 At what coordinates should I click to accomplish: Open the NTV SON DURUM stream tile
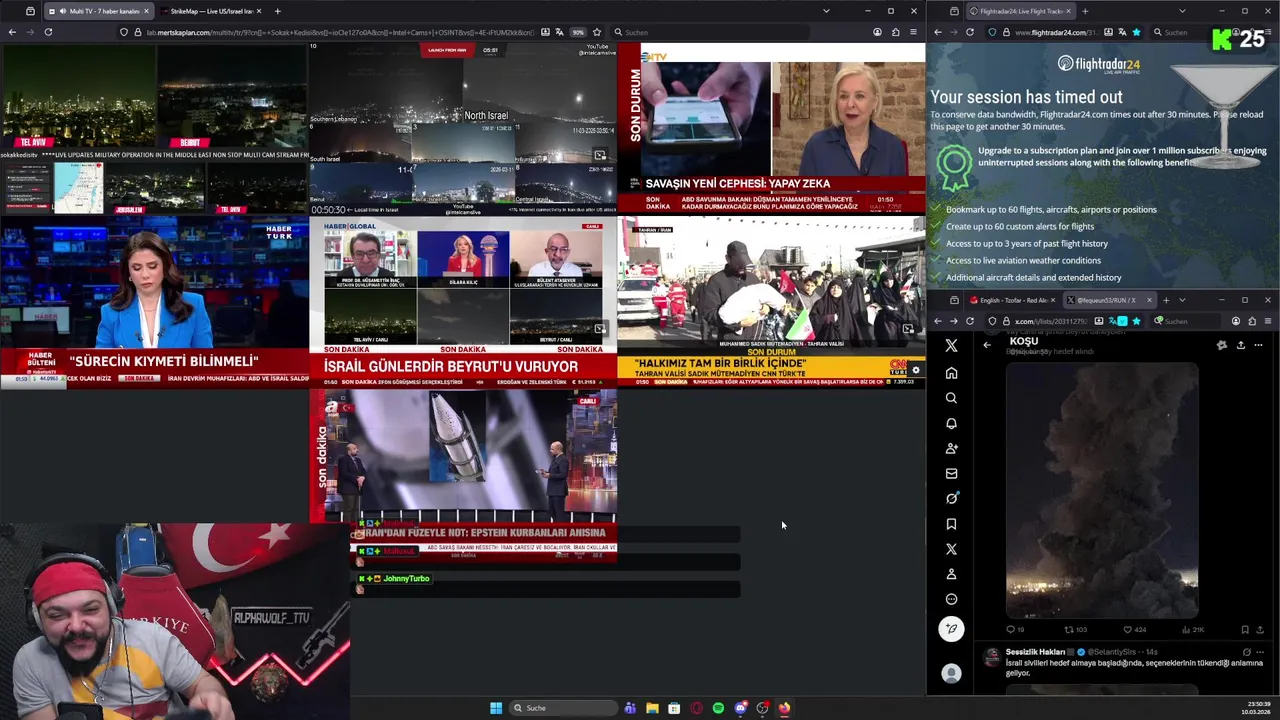(771, 129)
